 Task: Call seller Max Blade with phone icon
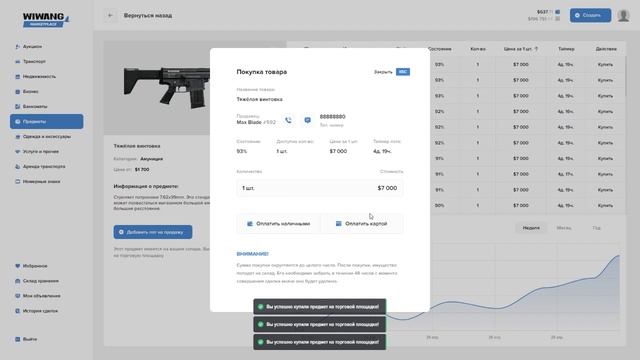[288, 120]
